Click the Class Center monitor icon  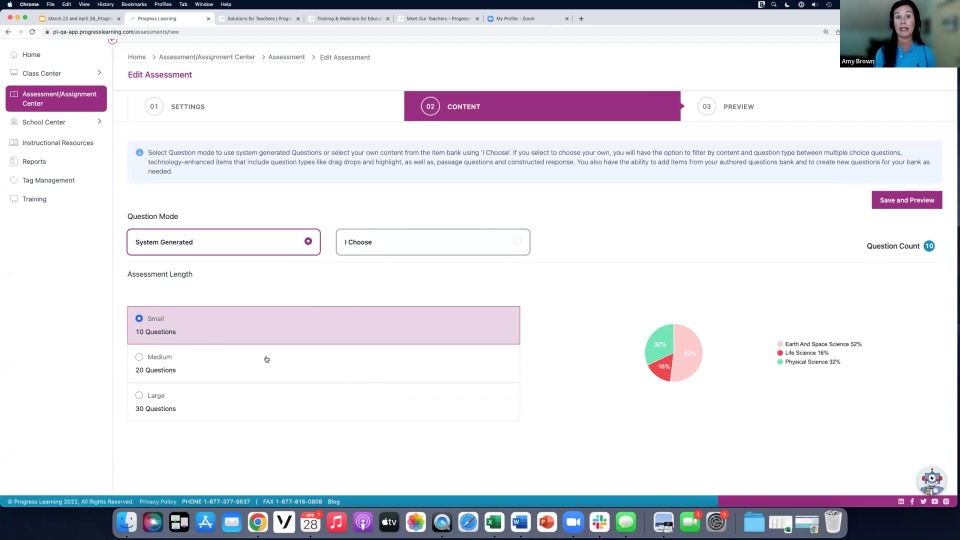pyautogui.click(x=14, y=73)
